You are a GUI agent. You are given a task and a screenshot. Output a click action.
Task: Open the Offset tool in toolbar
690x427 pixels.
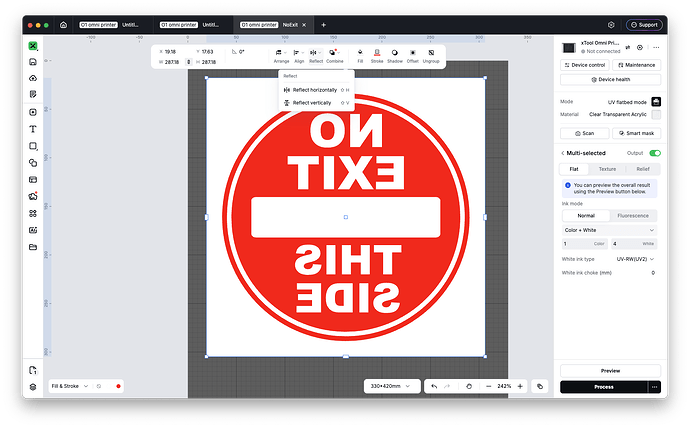pos(413,56)
